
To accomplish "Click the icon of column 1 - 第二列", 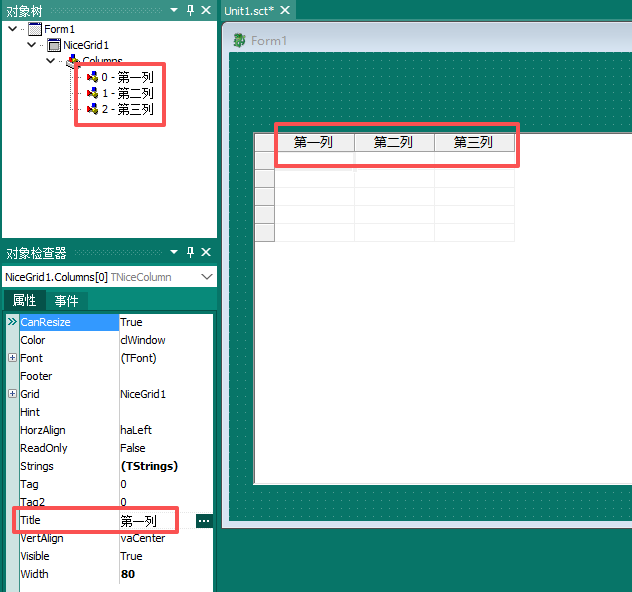I will point(92,93).
